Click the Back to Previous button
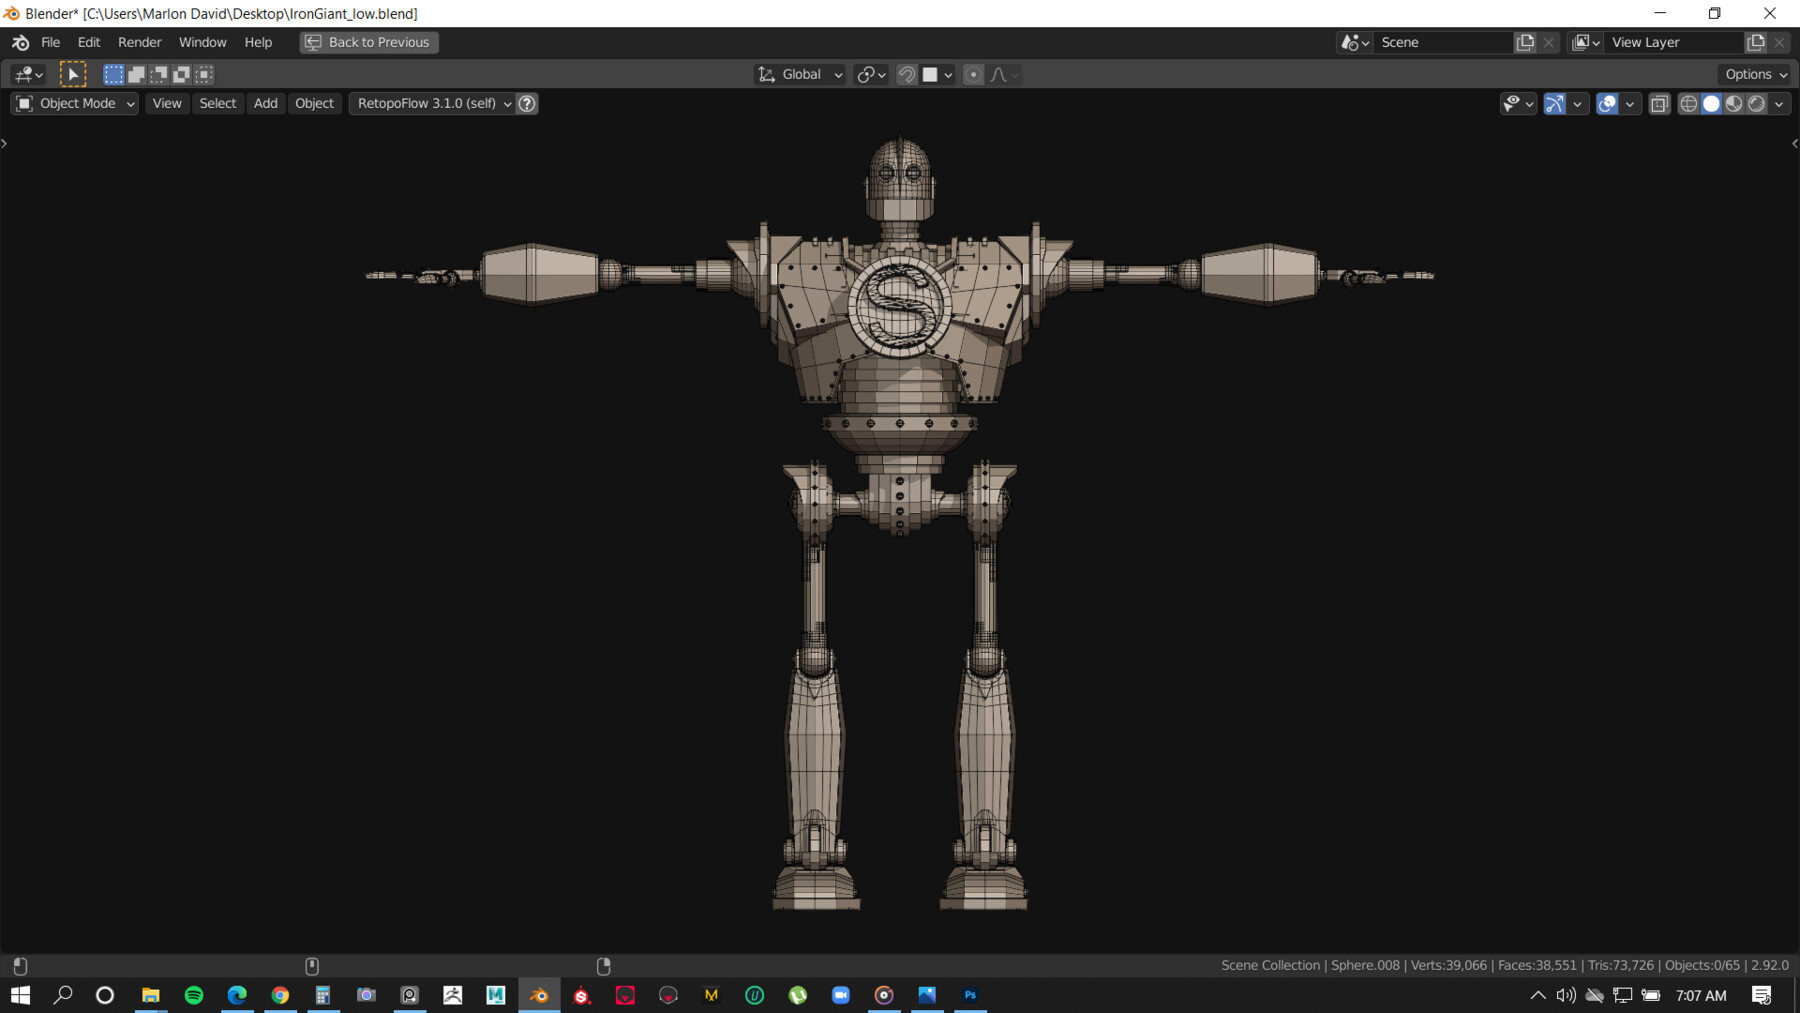1800x1013 pixels. [368, 42]
